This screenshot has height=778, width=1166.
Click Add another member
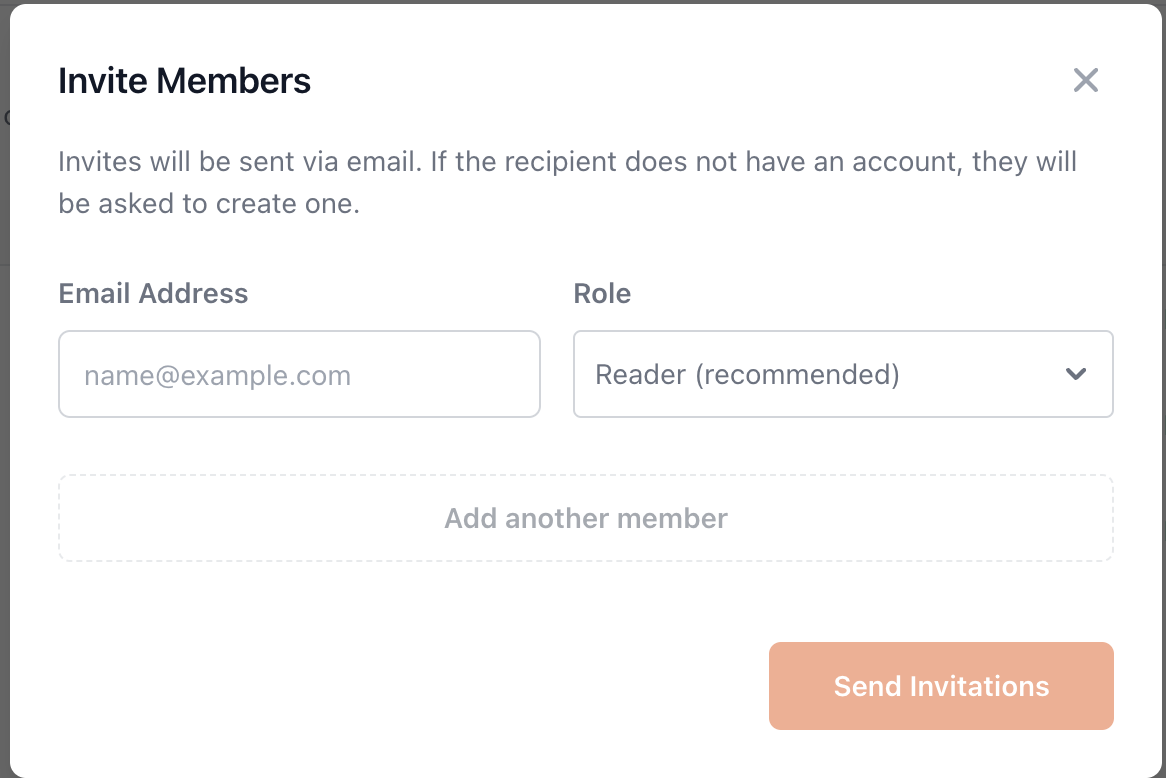click(585, 518)
